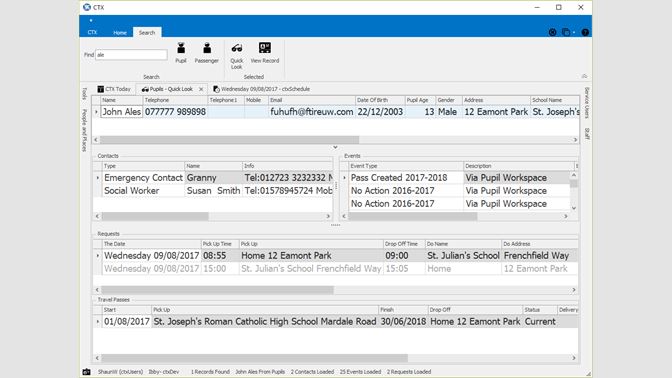Expand the 01/08/2017 travel pass row indicator
672x378 pixels.
pos(98,322)
